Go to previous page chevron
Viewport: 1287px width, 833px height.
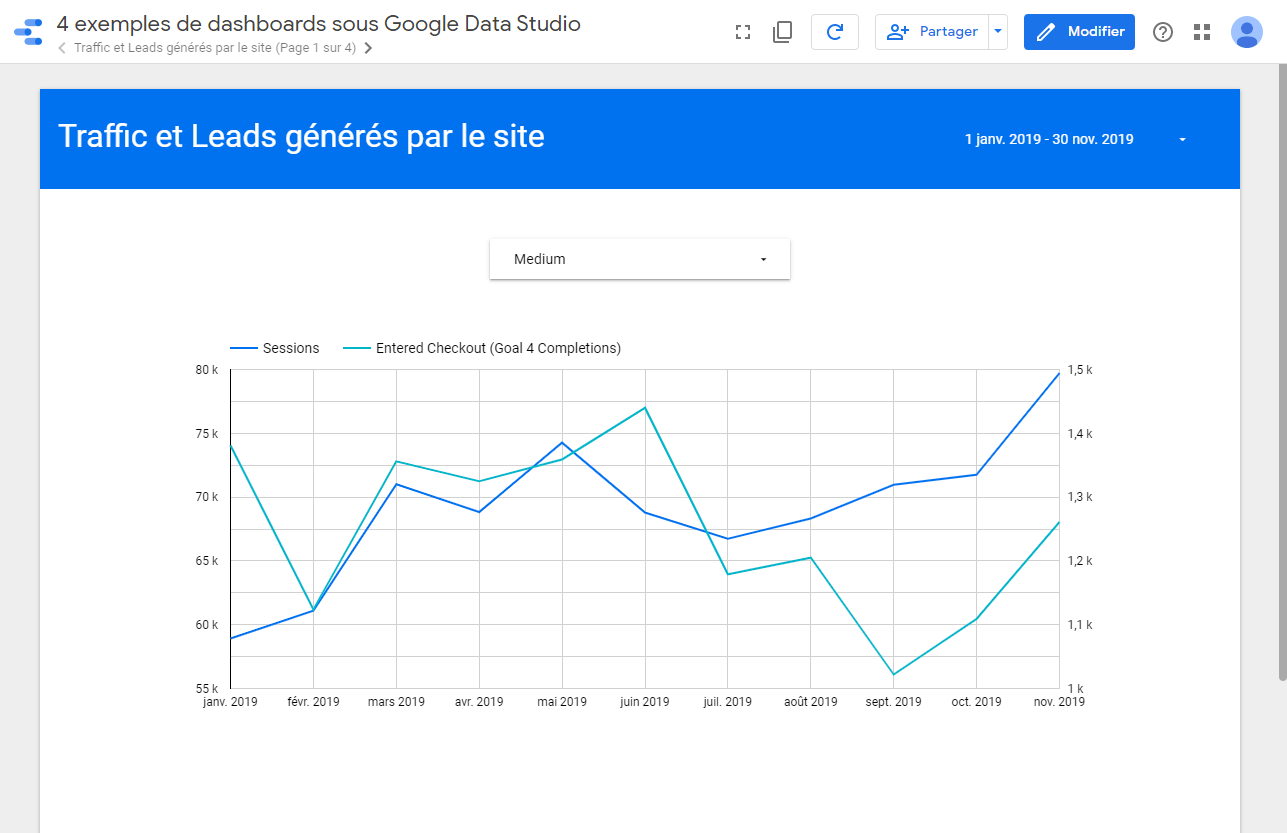pyautogui.click(x=63, y=48)
